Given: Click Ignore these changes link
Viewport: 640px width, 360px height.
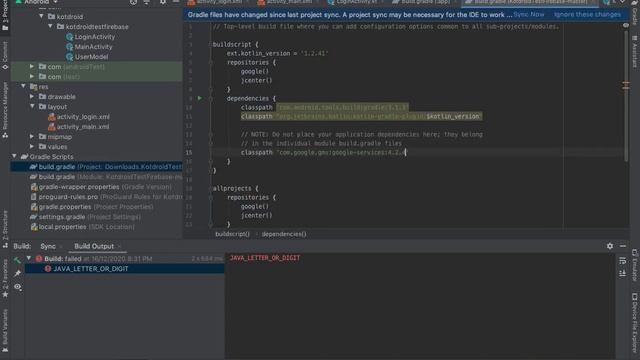Looking at the screenshot, I should click(587, 15).
